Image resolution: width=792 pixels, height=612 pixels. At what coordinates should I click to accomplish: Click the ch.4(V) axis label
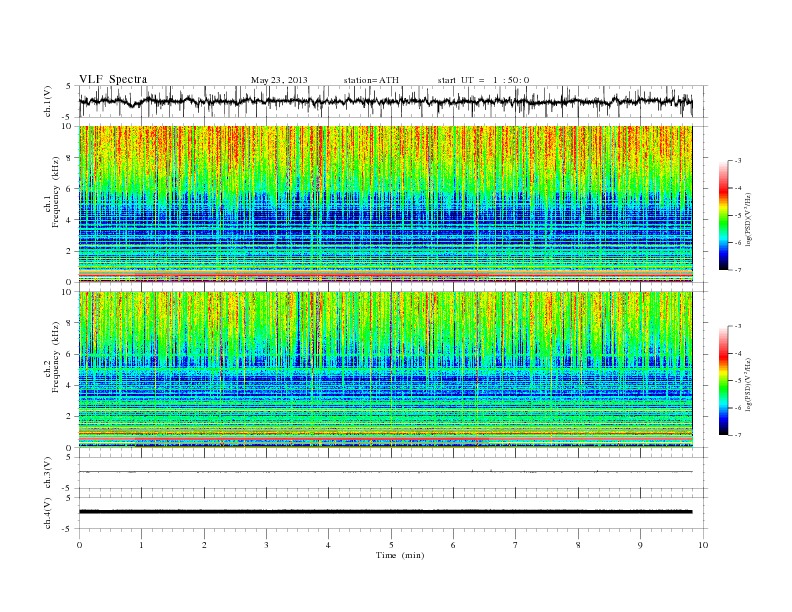click(x=48, y=513)
